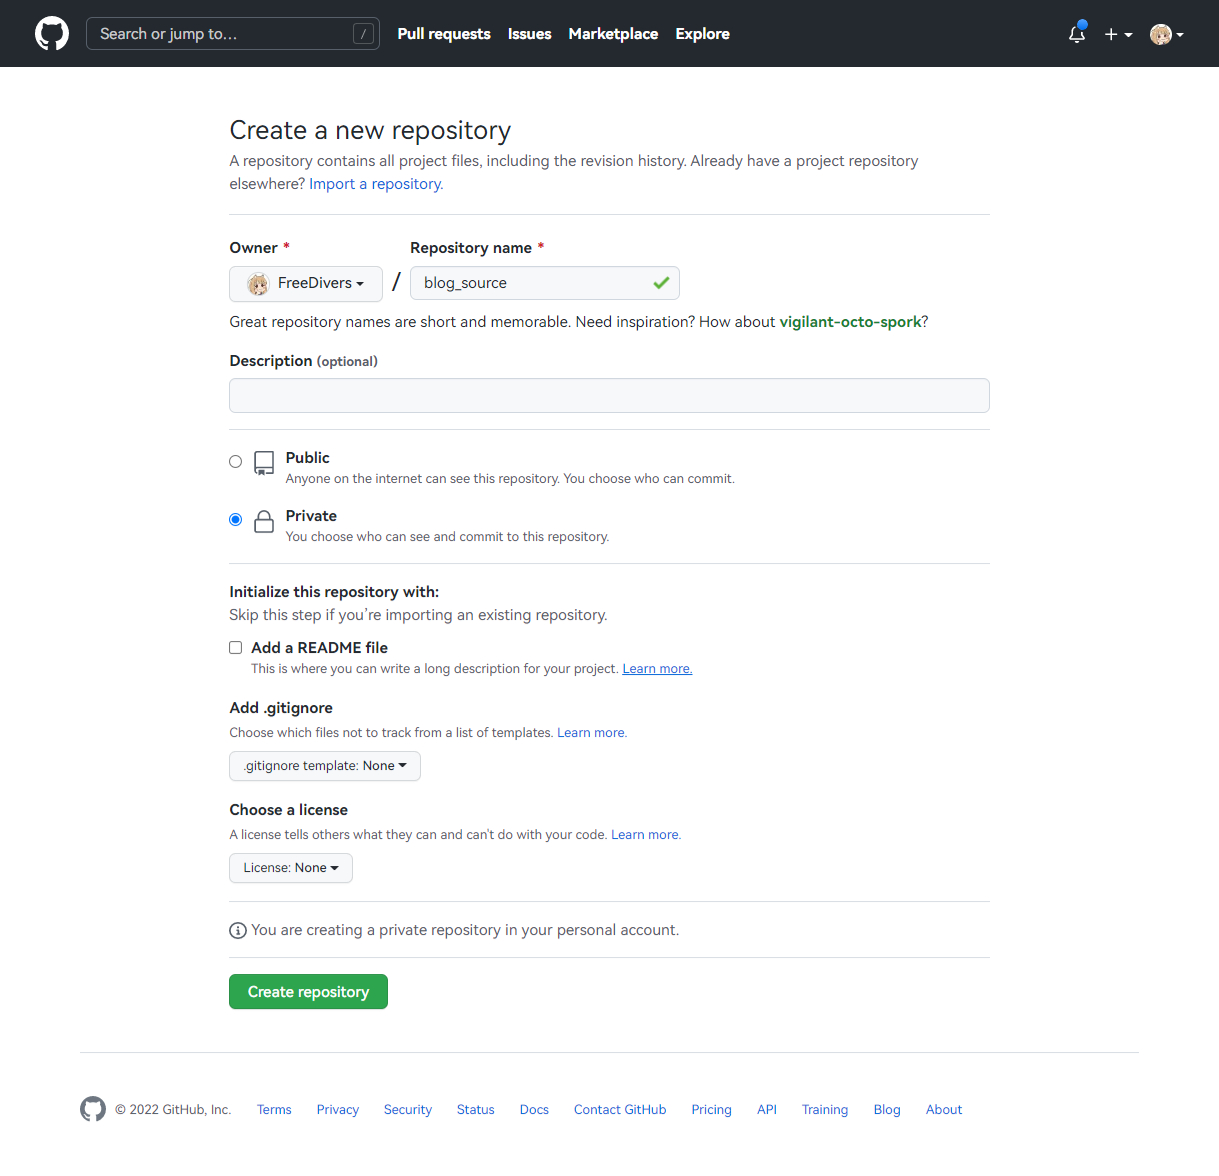This screenshot has width=1219, height=1176.
Task: Click the FreeDivers owner avatar
Action: click(258, 284)
